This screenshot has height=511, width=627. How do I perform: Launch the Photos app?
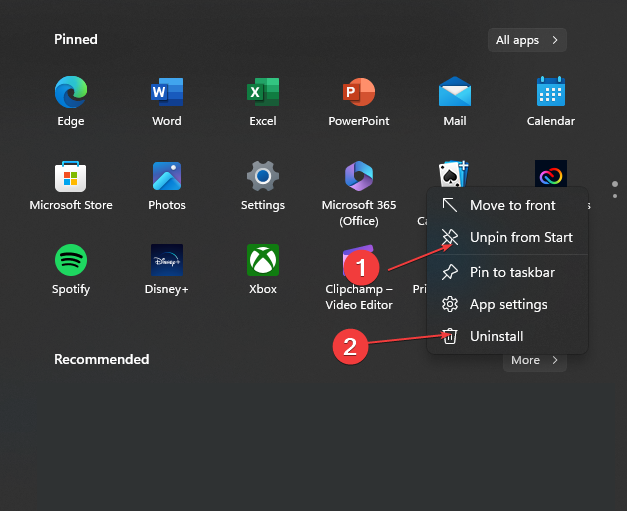[166, 177]
